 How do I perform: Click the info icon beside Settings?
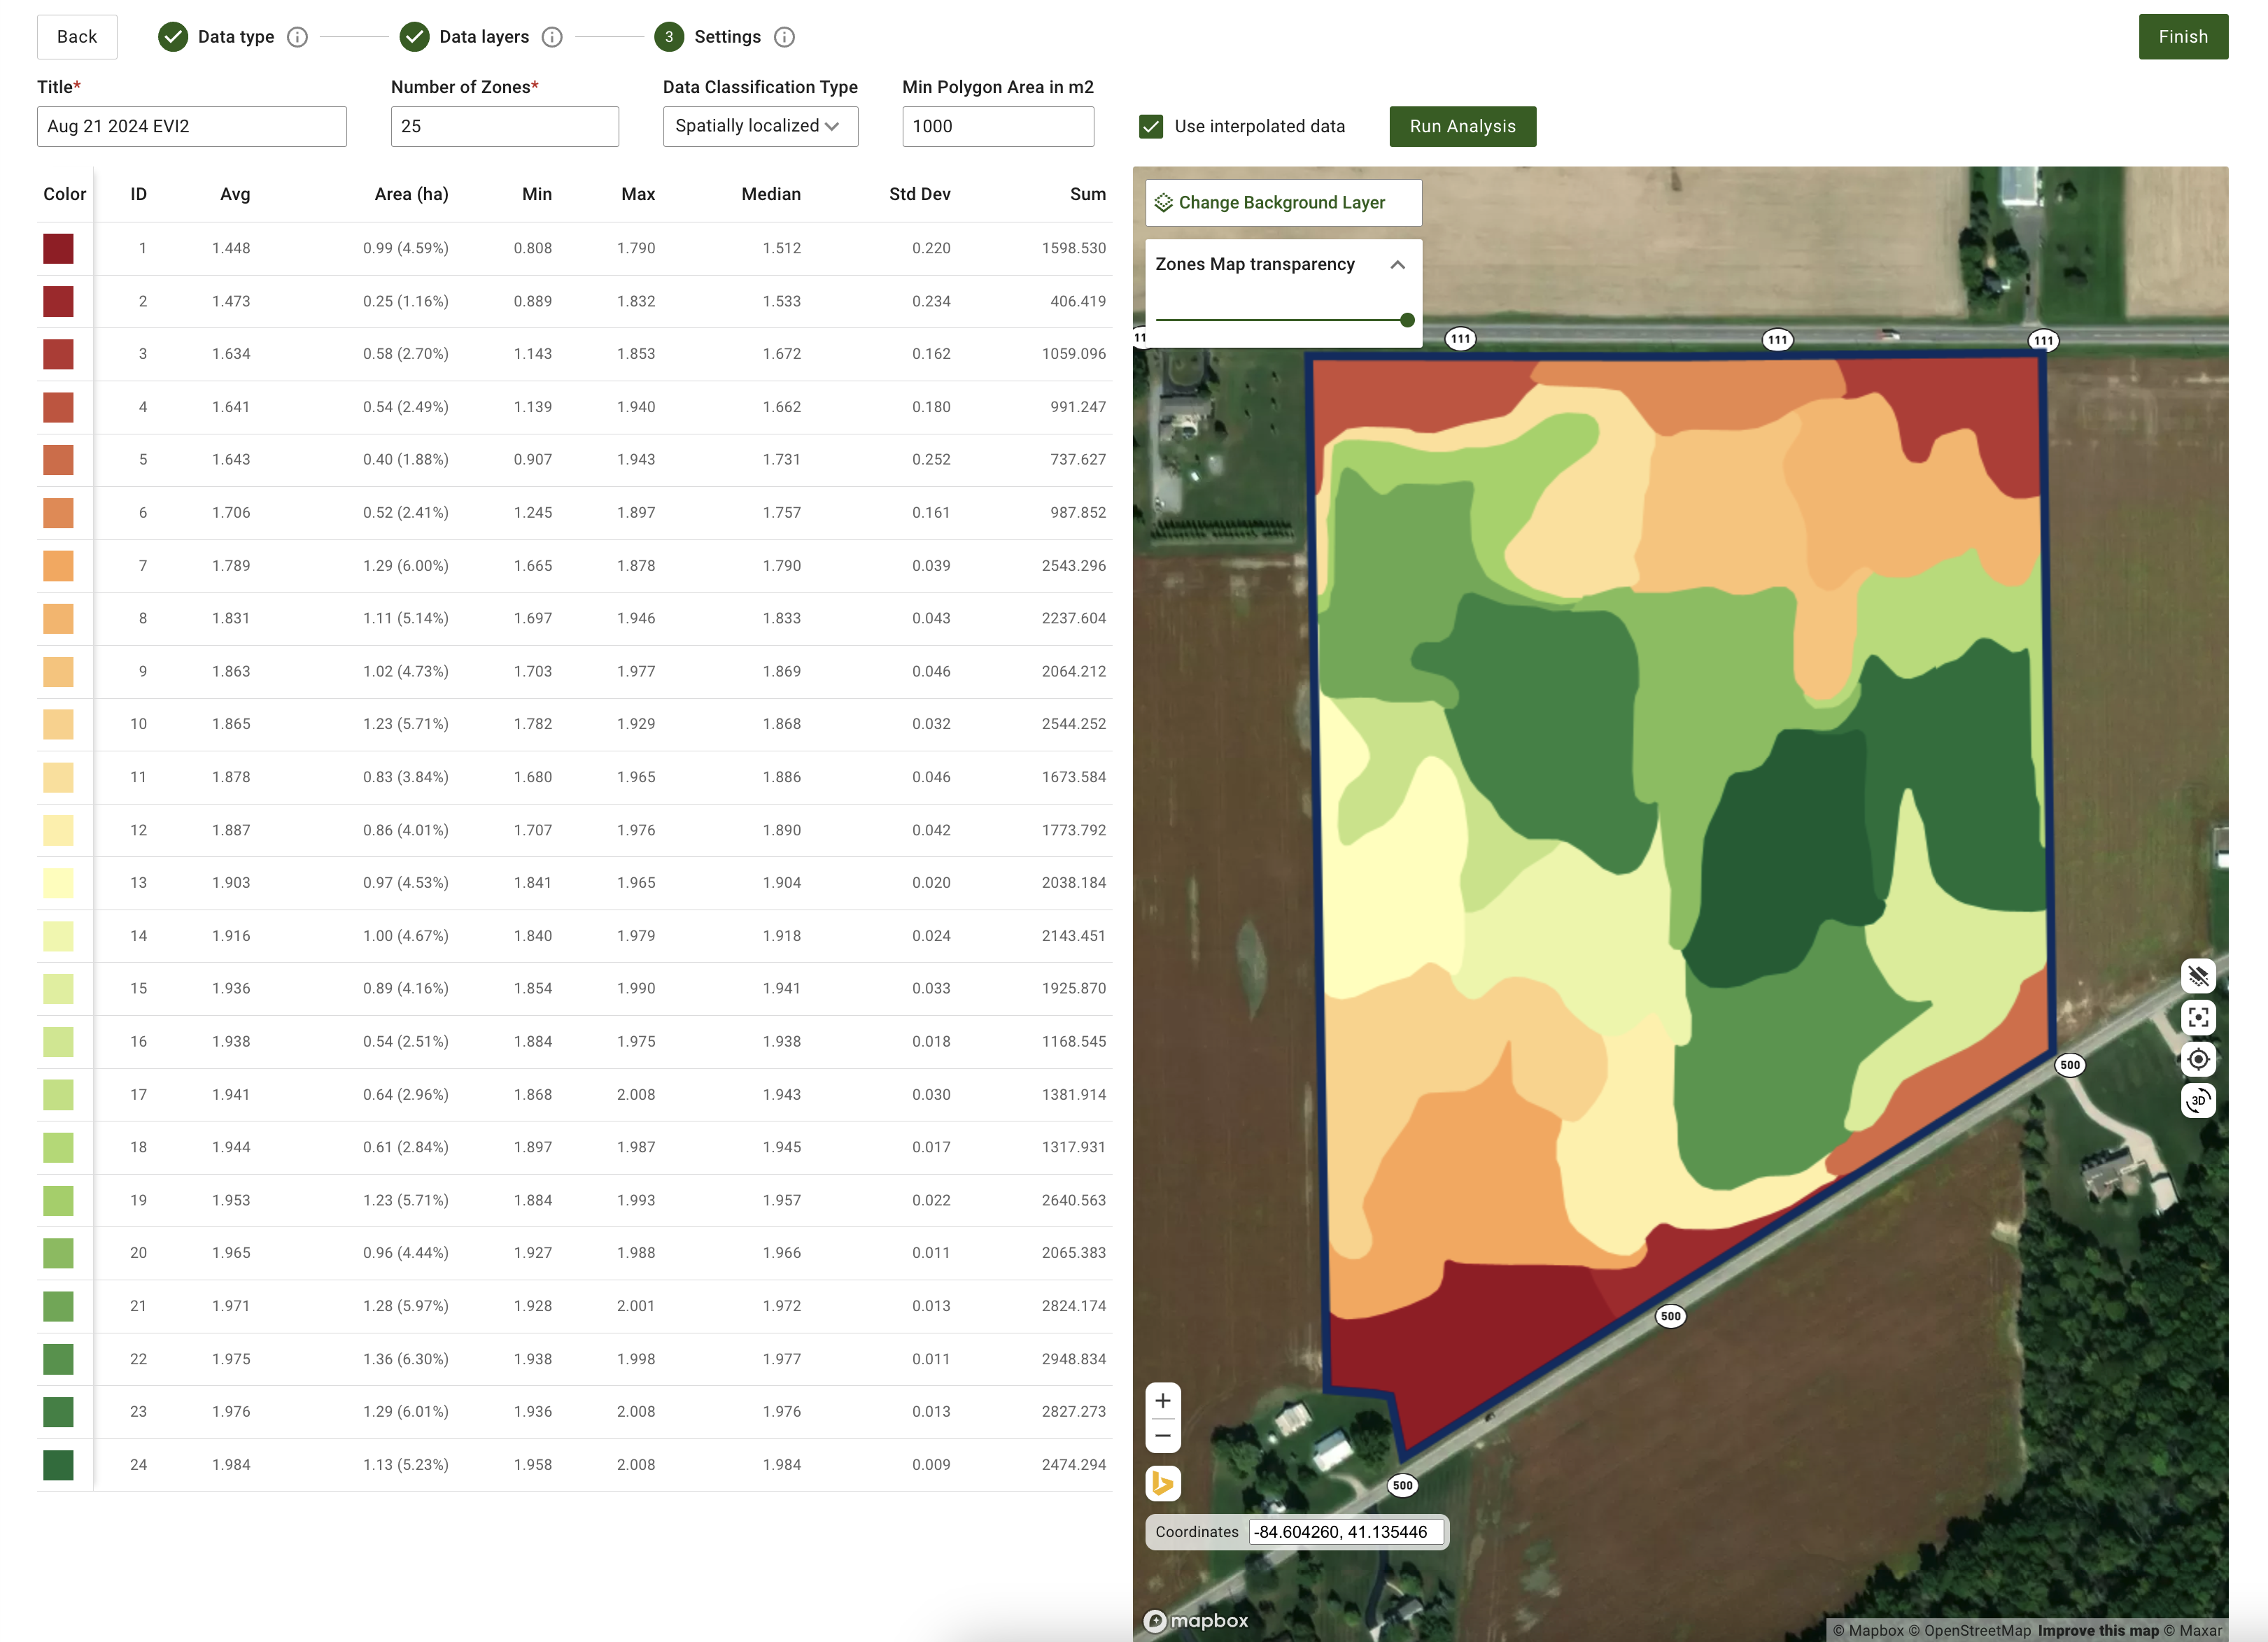pyautogui.click(x=785, y=37)
